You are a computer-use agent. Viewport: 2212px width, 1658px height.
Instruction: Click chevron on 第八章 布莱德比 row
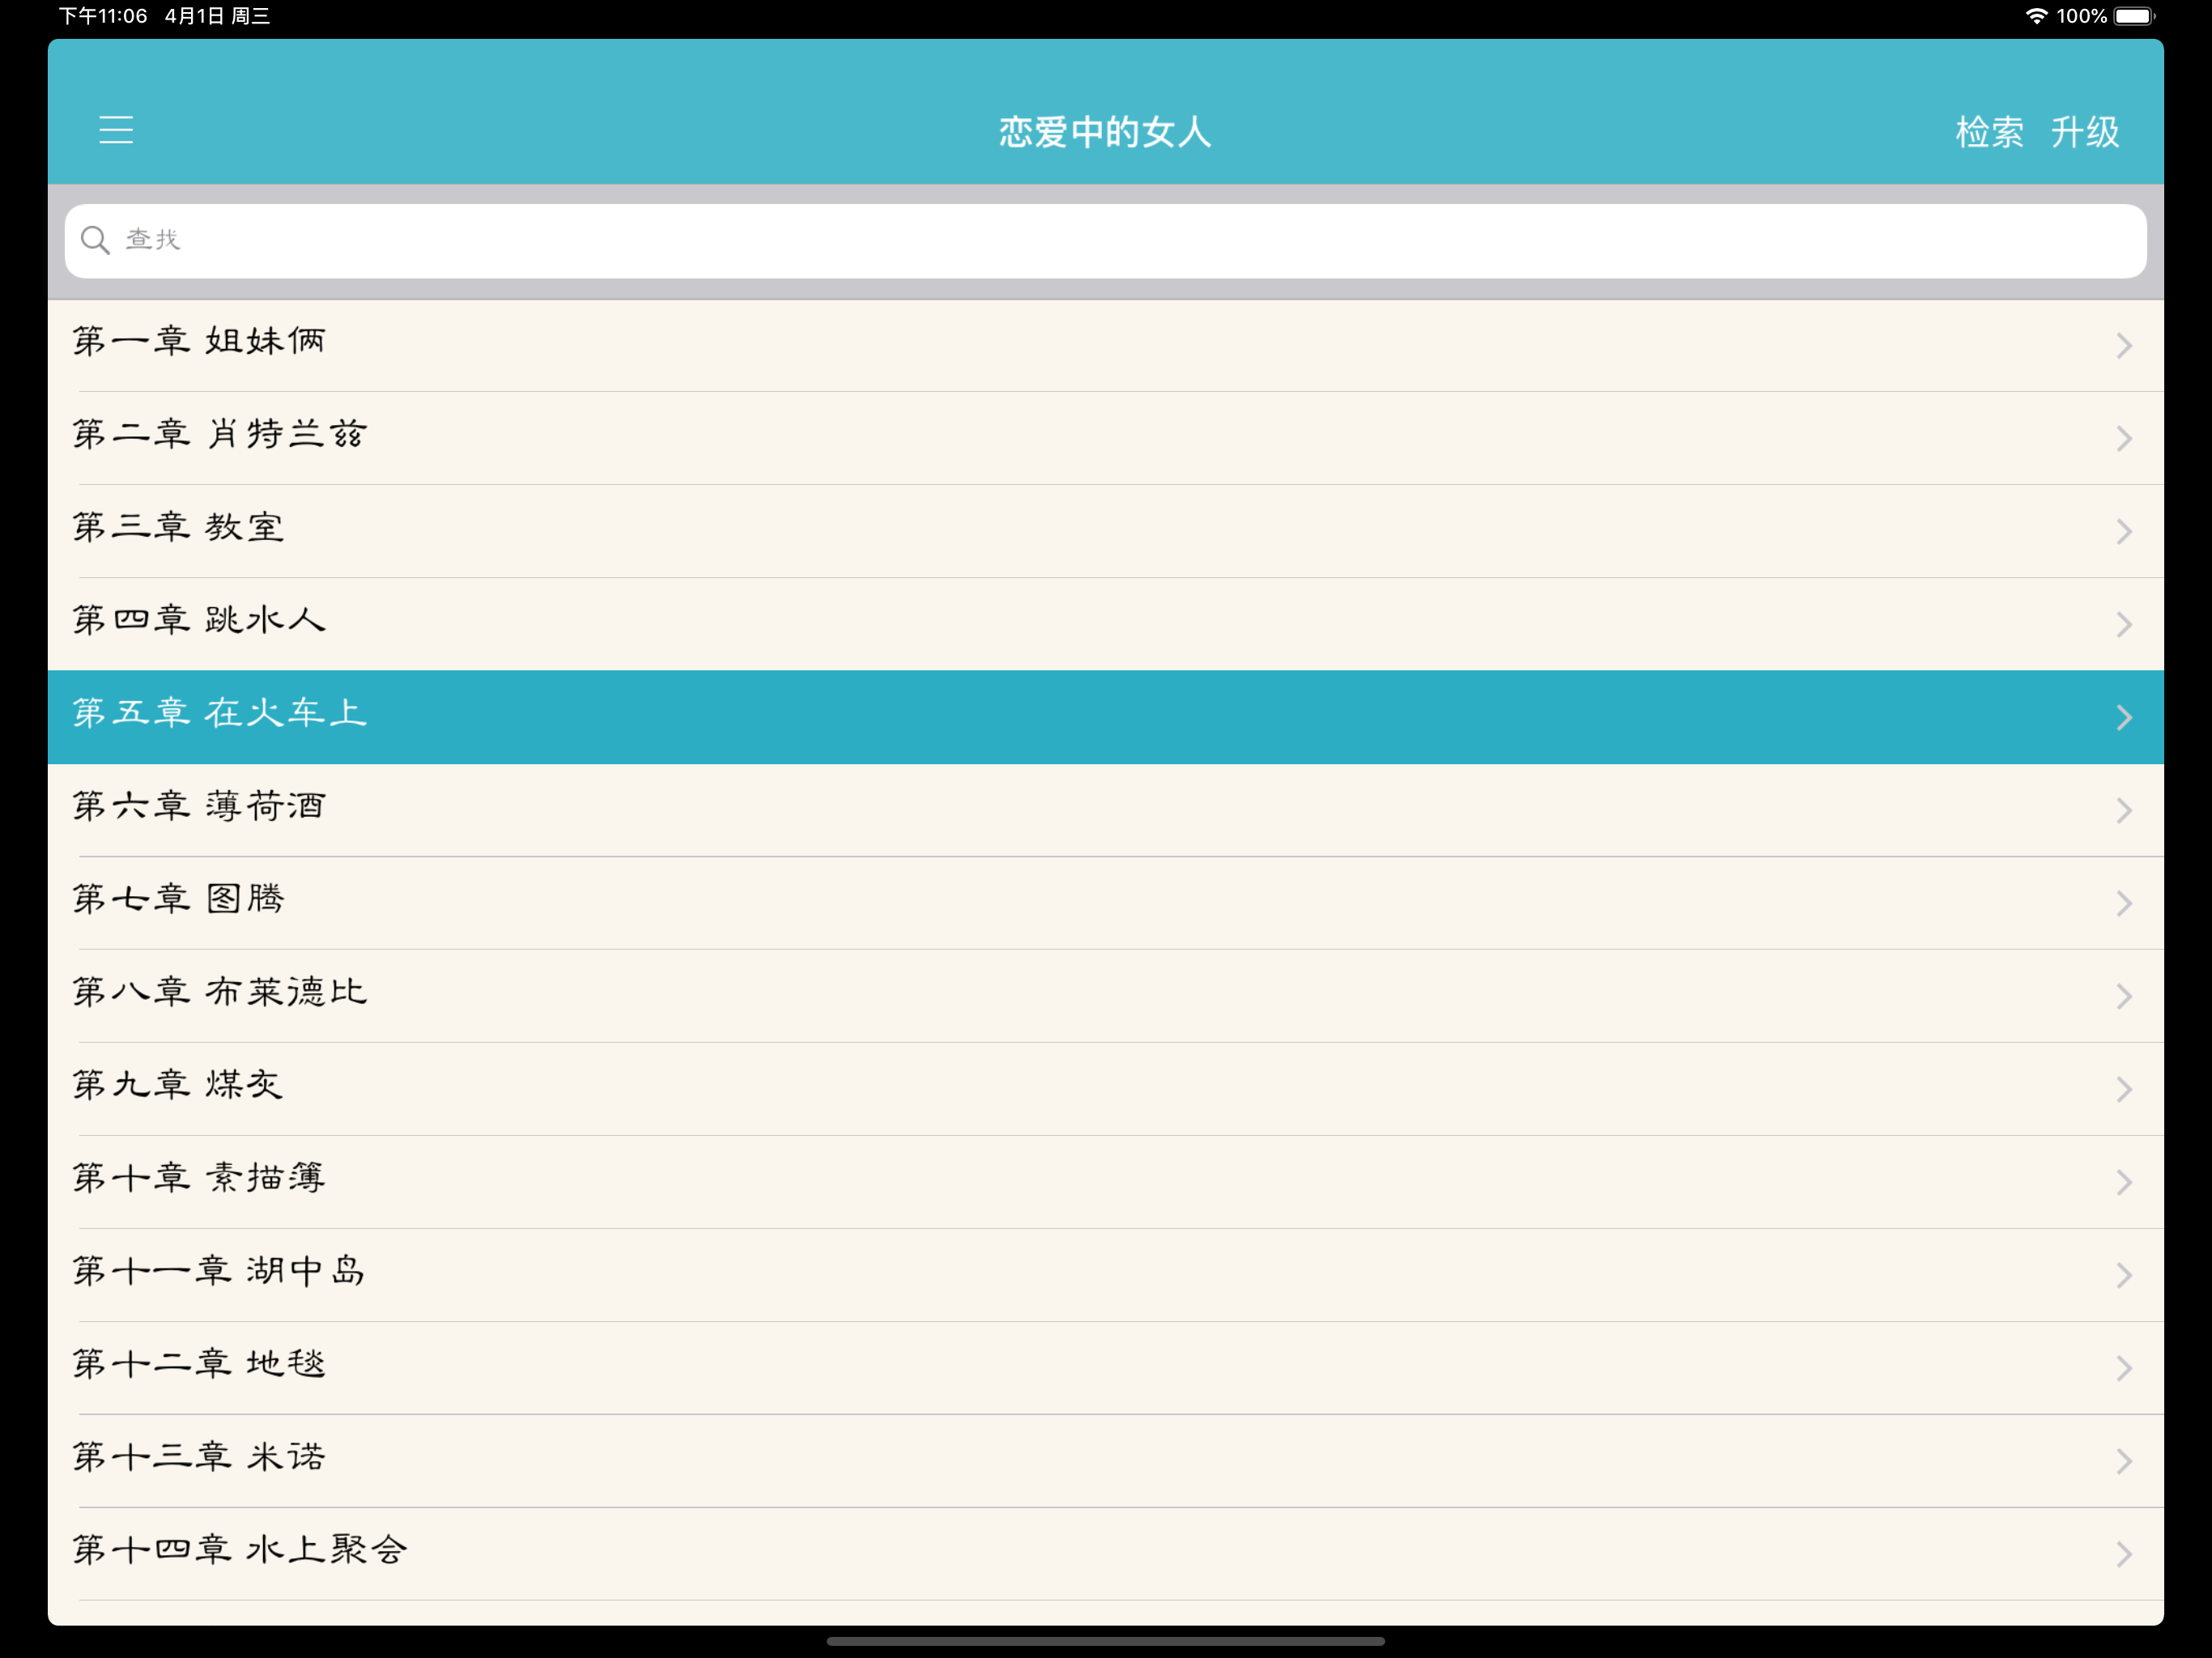(2124, 997)
